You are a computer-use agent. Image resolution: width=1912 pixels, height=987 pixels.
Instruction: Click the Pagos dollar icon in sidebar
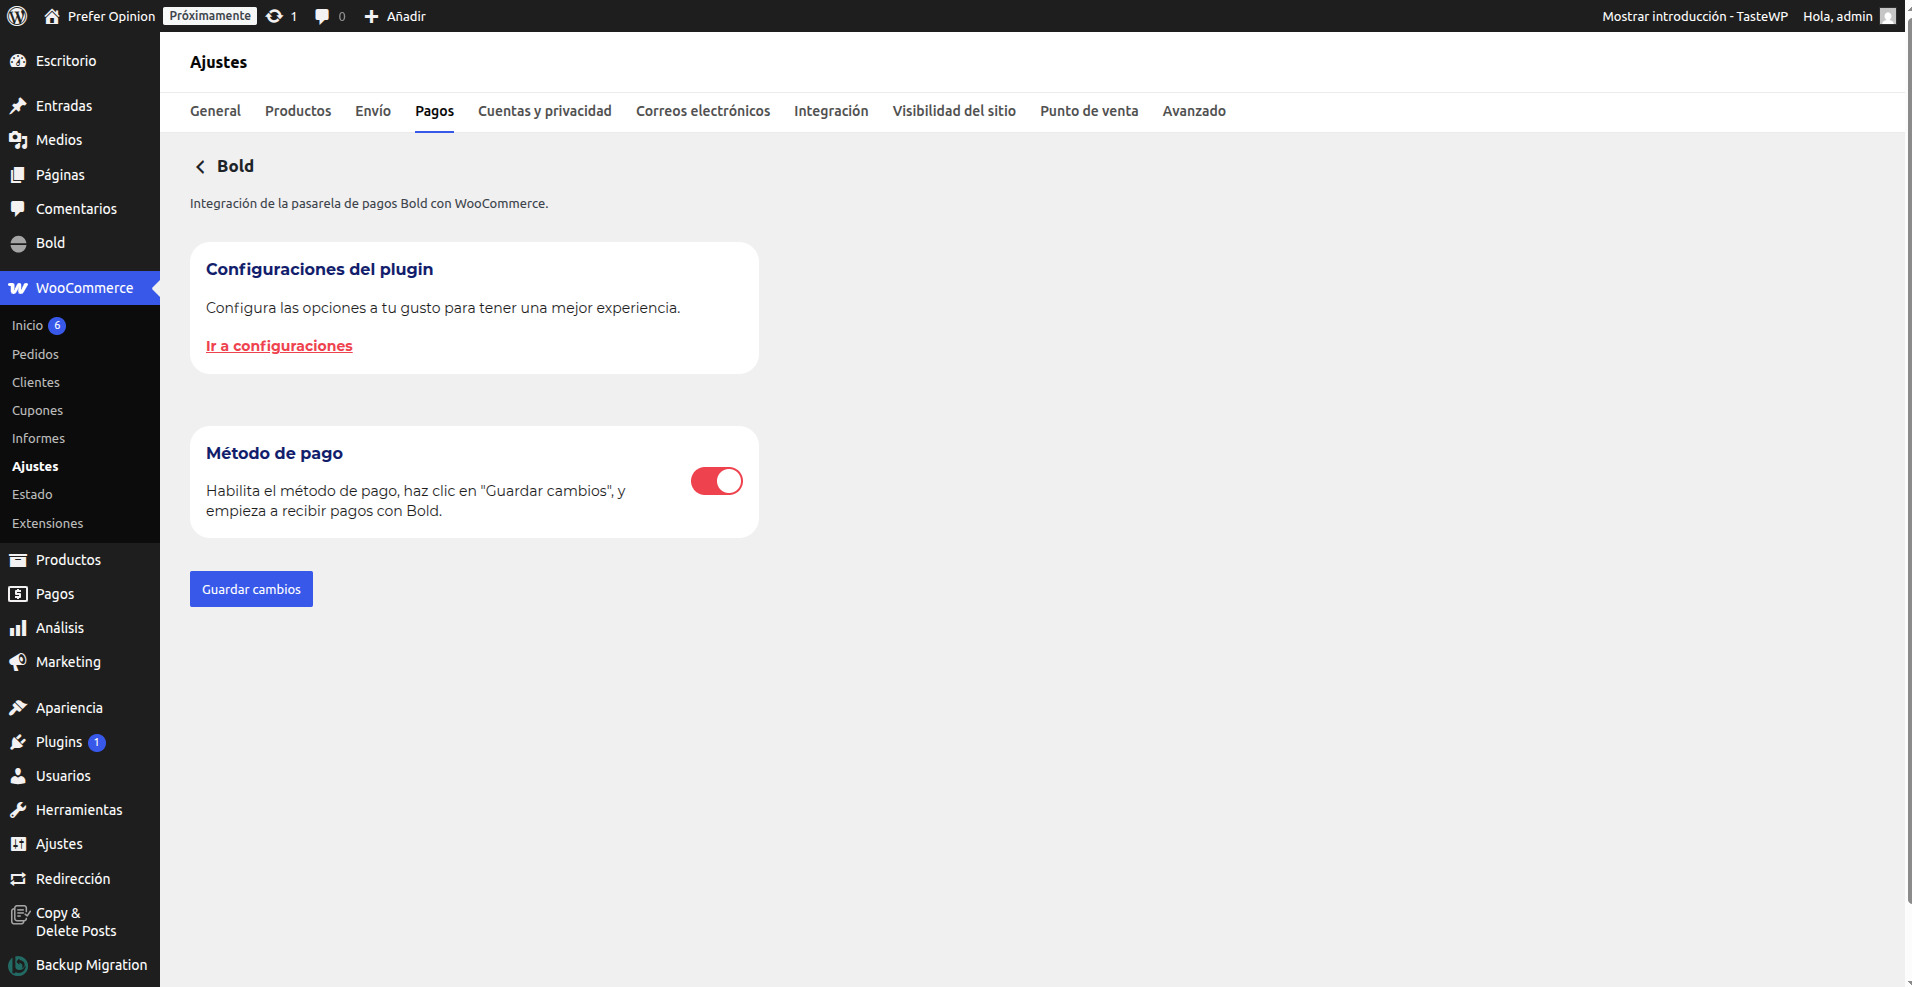pos(18,594)
